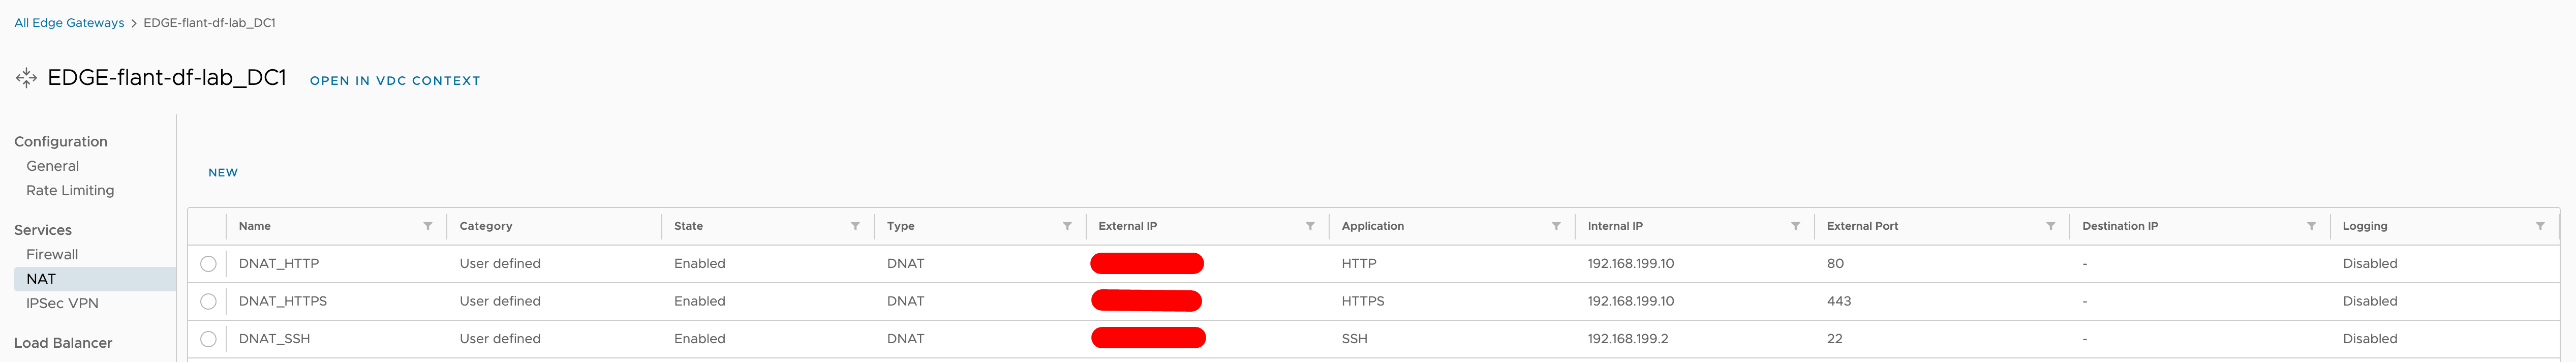The height and width of the screenshot is (362, 2576).
Task: Select the DNAT_HTTPS rule radio button
Action: (210, 300)
